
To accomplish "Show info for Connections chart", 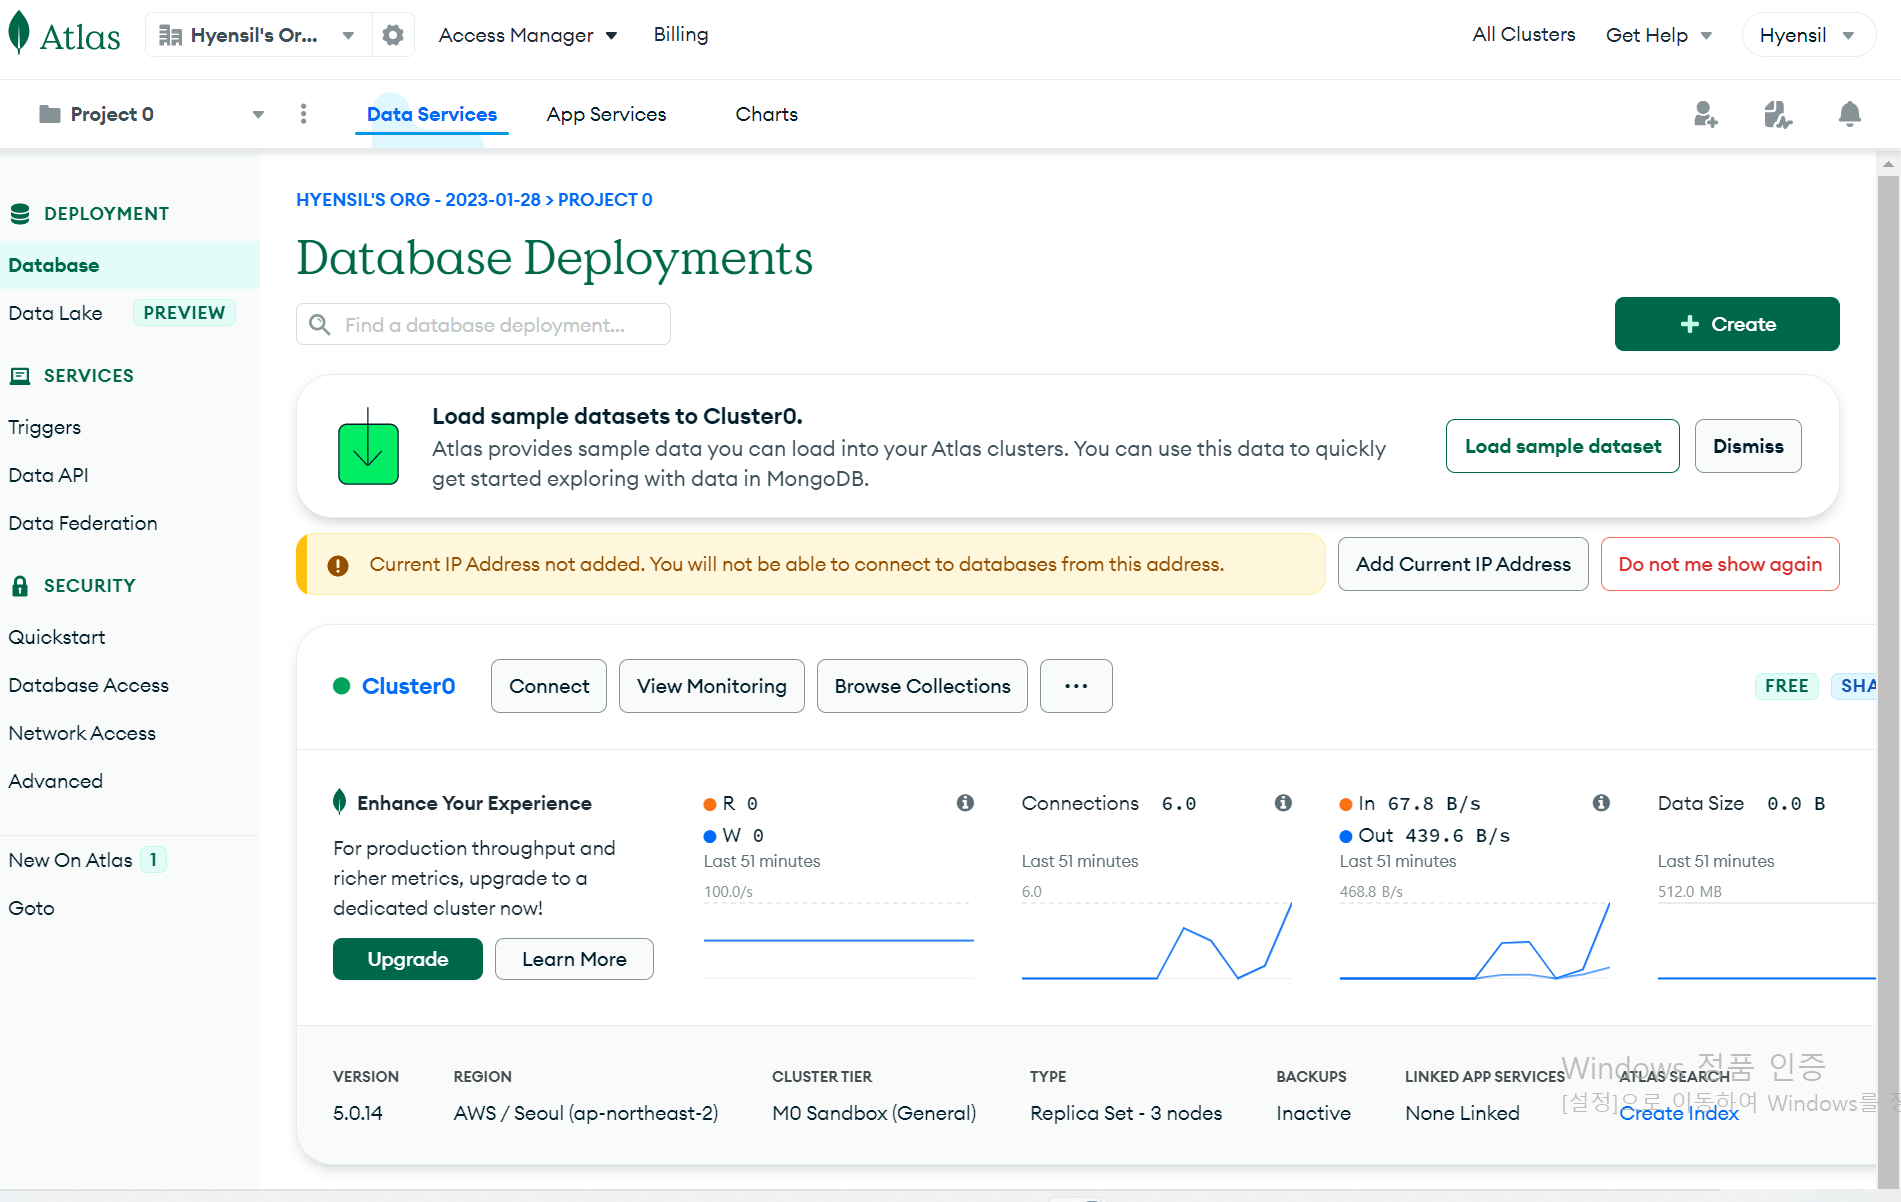I will pos(1283,803).
